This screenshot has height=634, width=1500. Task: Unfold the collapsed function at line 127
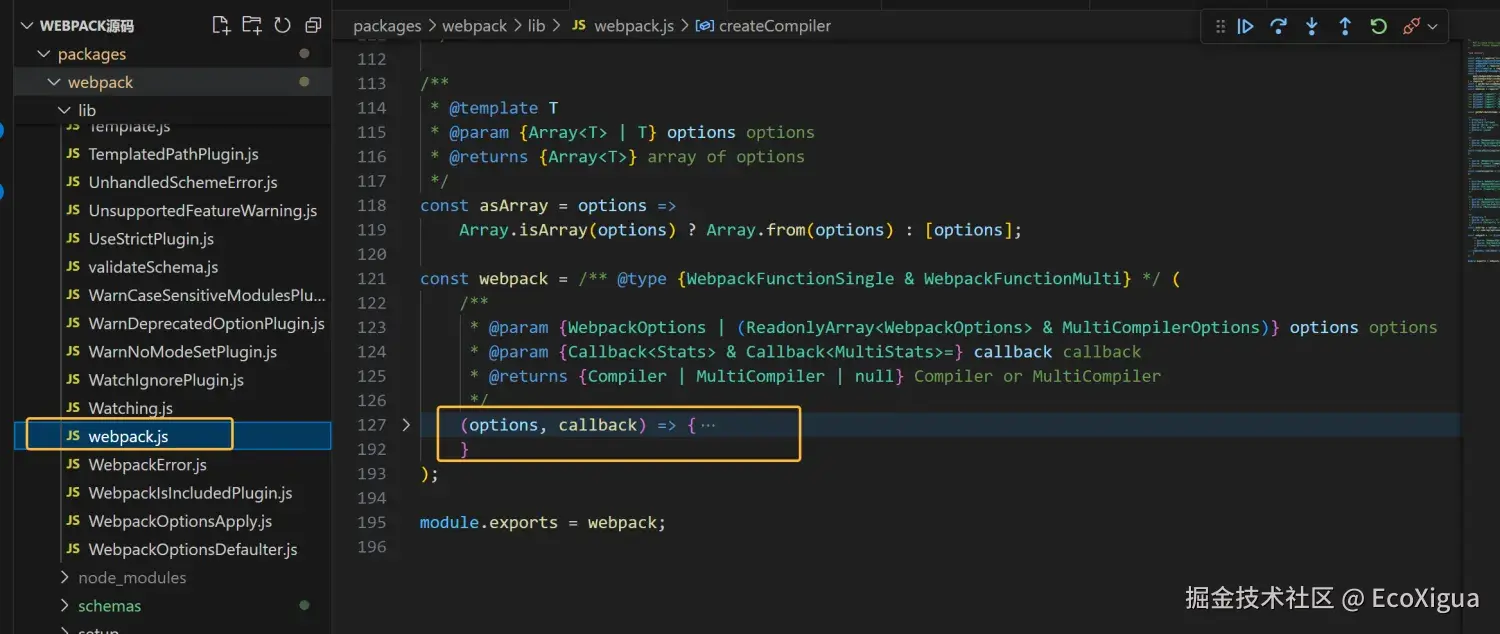(406, 425)
